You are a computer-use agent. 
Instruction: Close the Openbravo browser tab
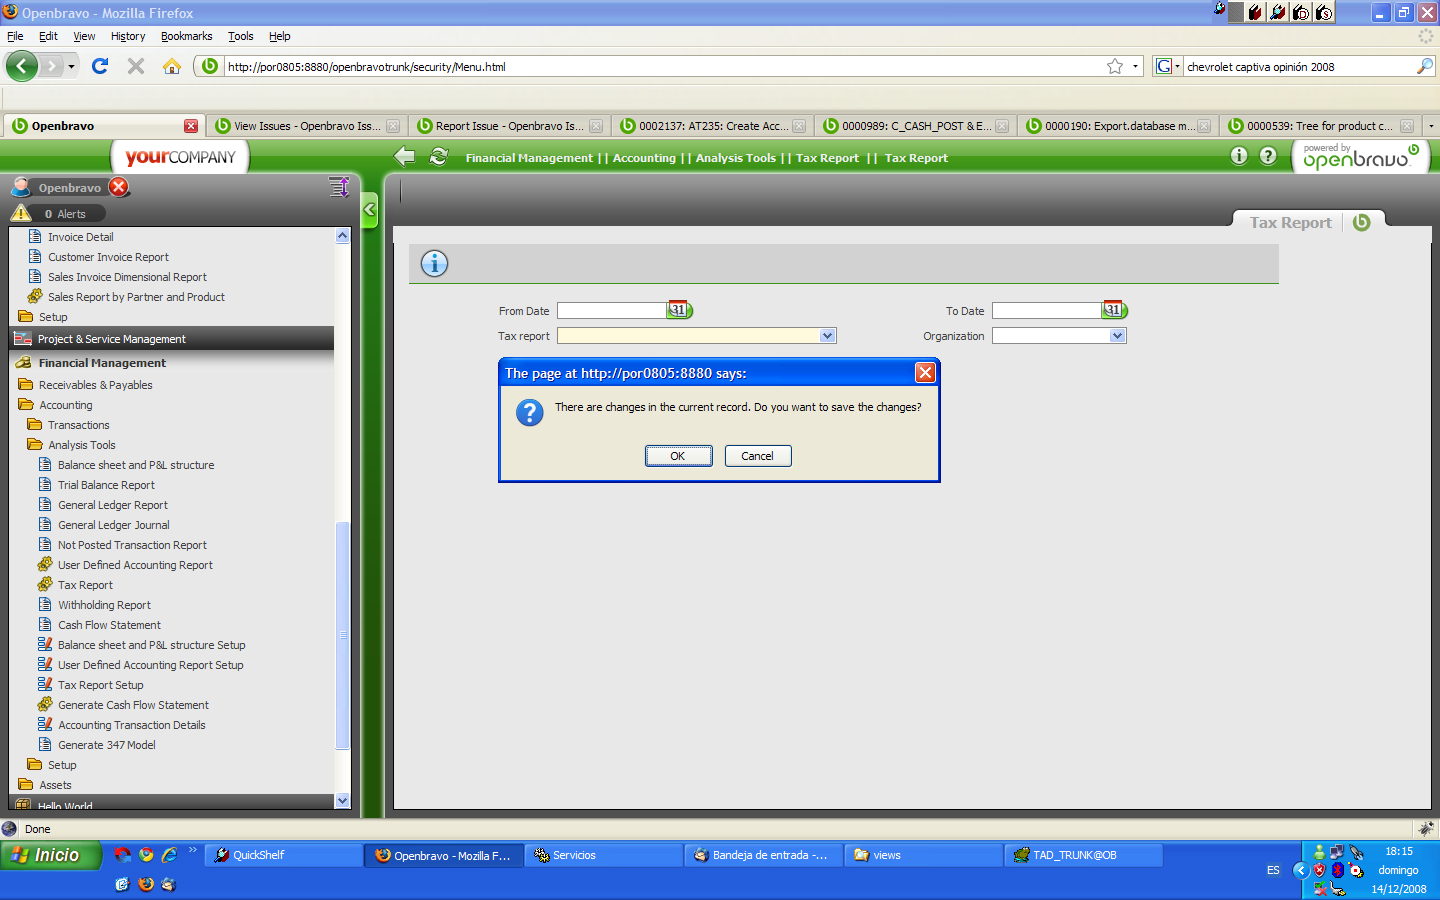click(191, 126)
